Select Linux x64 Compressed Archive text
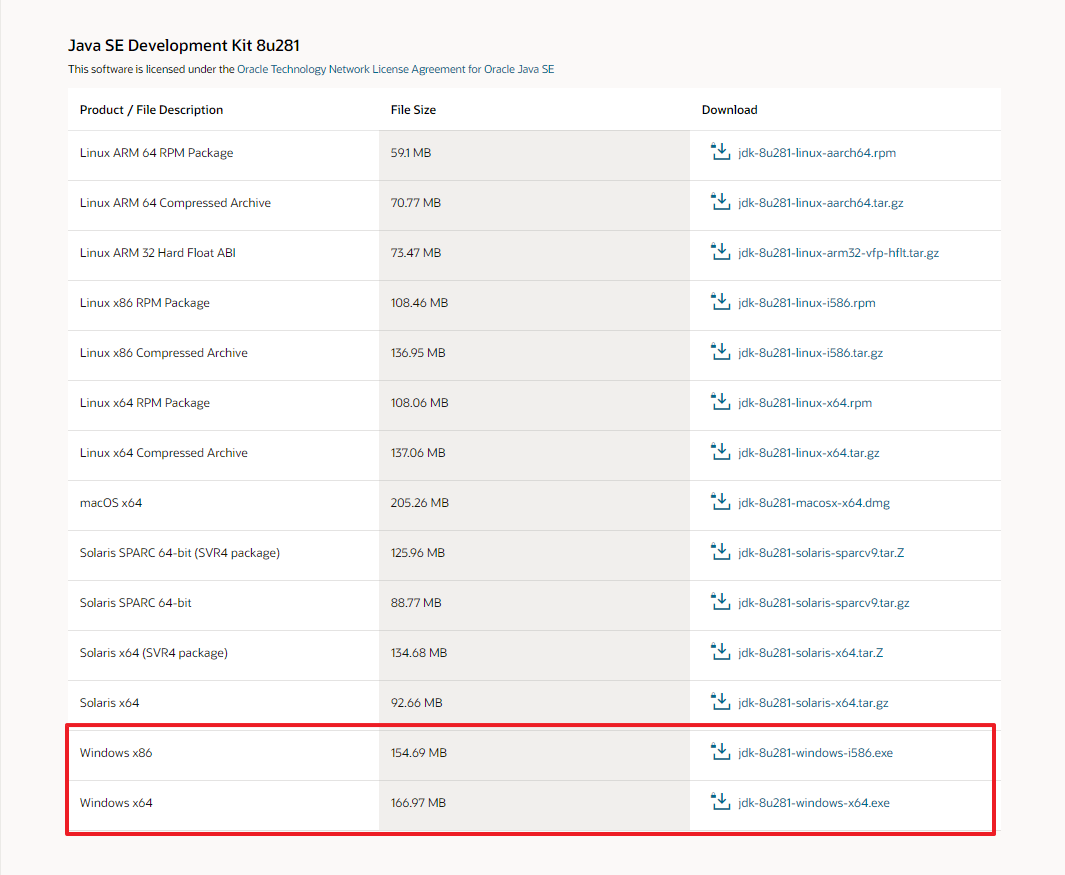This screenshot has width=1065, height=875. pos(164,453)
